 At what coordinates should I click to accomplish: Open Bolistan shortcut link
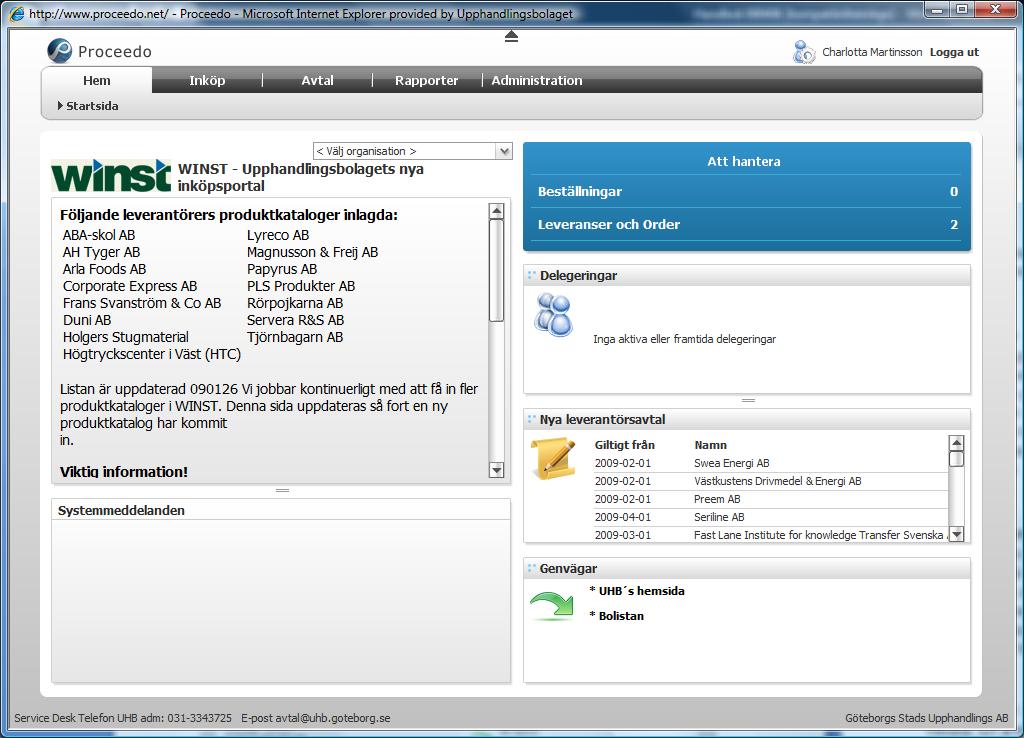[621, 616]
